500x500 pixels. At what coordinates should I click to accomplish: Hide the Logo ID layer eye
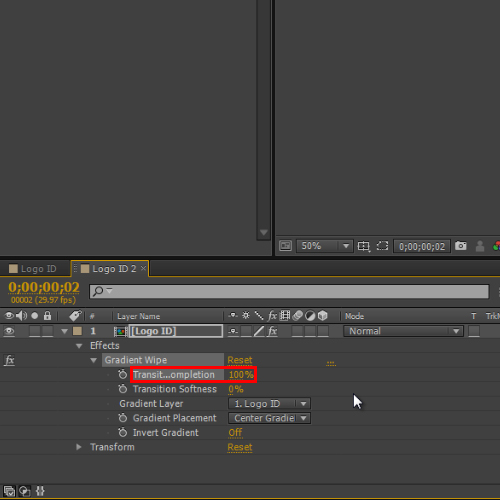point(9,331)
